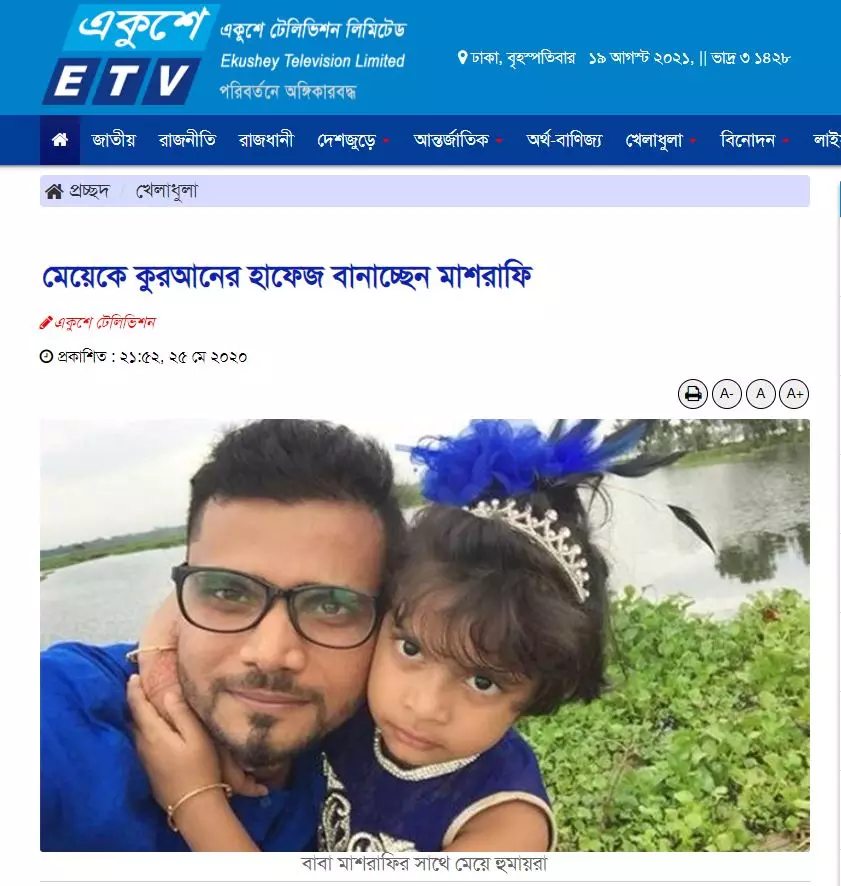Click the একুশে টেলিভিশন author link
841x886 pixels.
pos(104,323)
